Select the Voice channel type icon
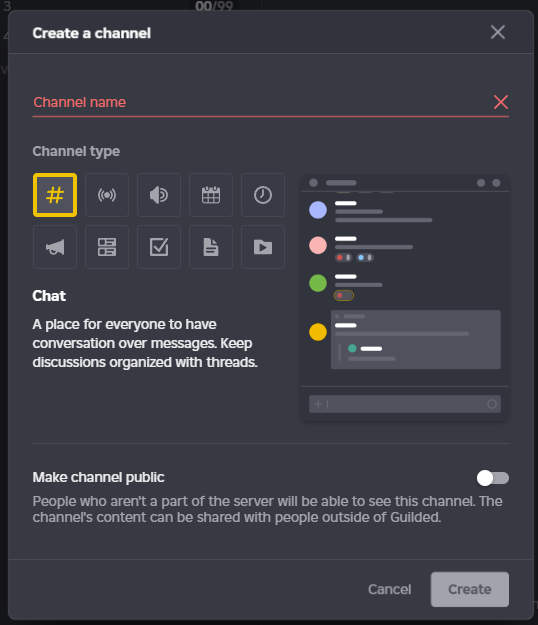The width and height of the screenshot is (538, 625). [159, 195]
